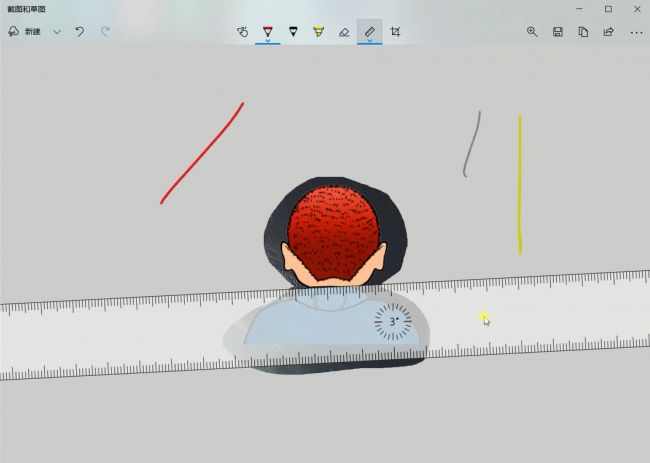The height and width of the screenshot is (463, 650).
Task: Click the ruler's 3° angle indicator
Action: tap(393, 321)
